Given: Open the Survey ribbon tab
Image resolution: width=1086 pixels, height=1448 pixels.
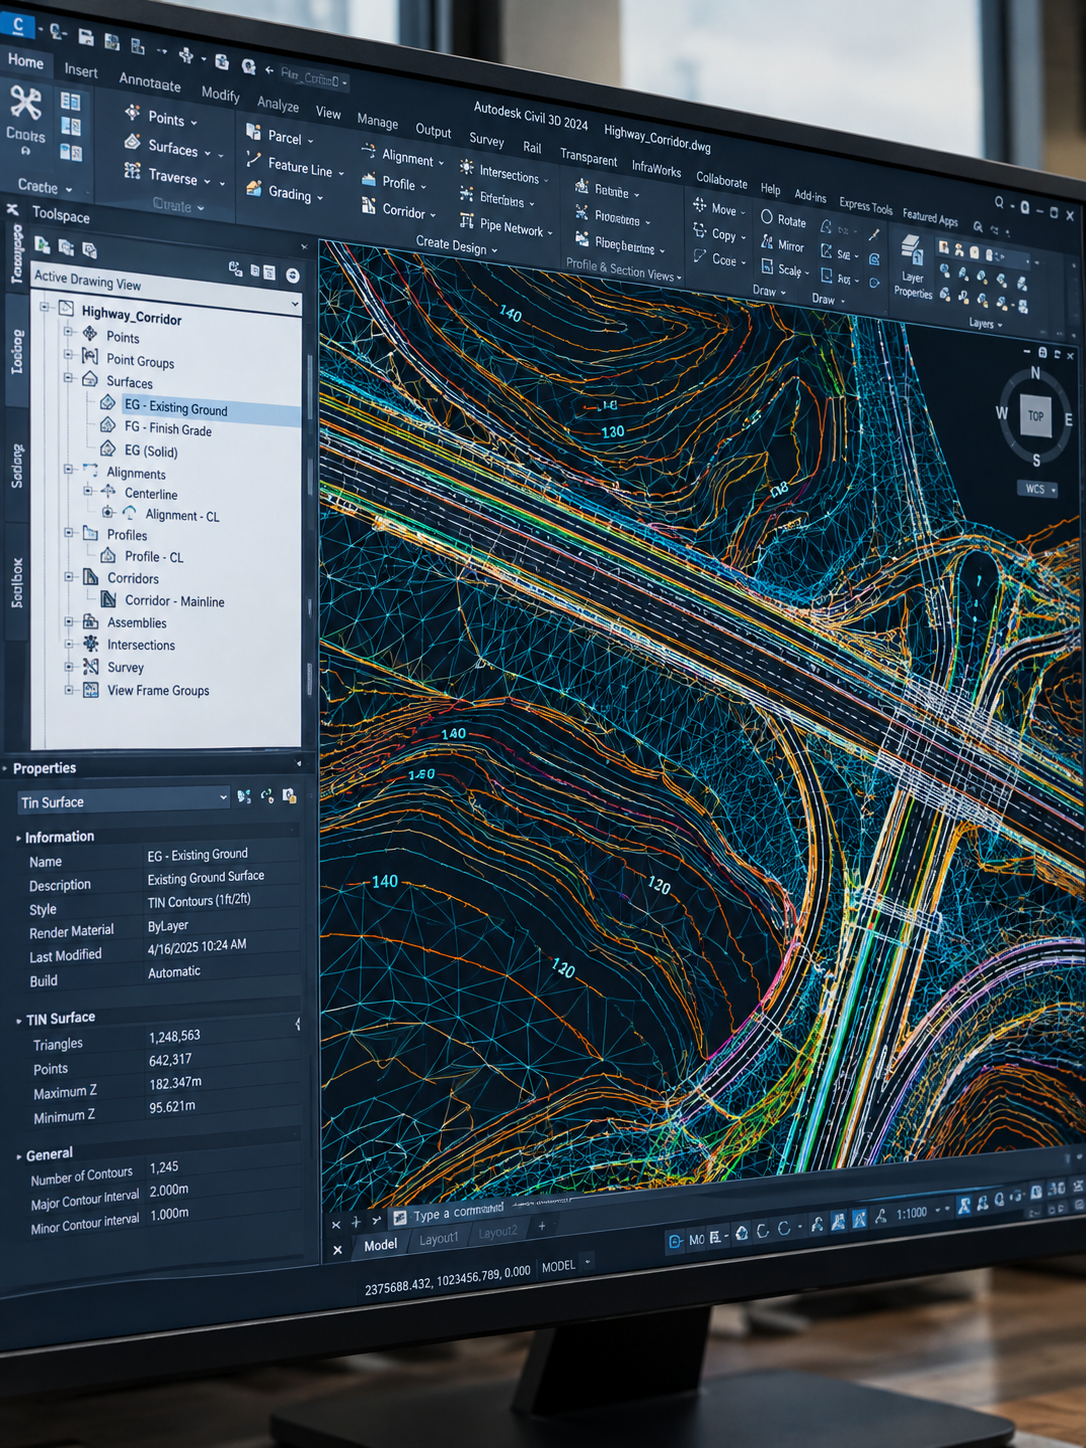Looking at the screenshot, I should (487, 140).
